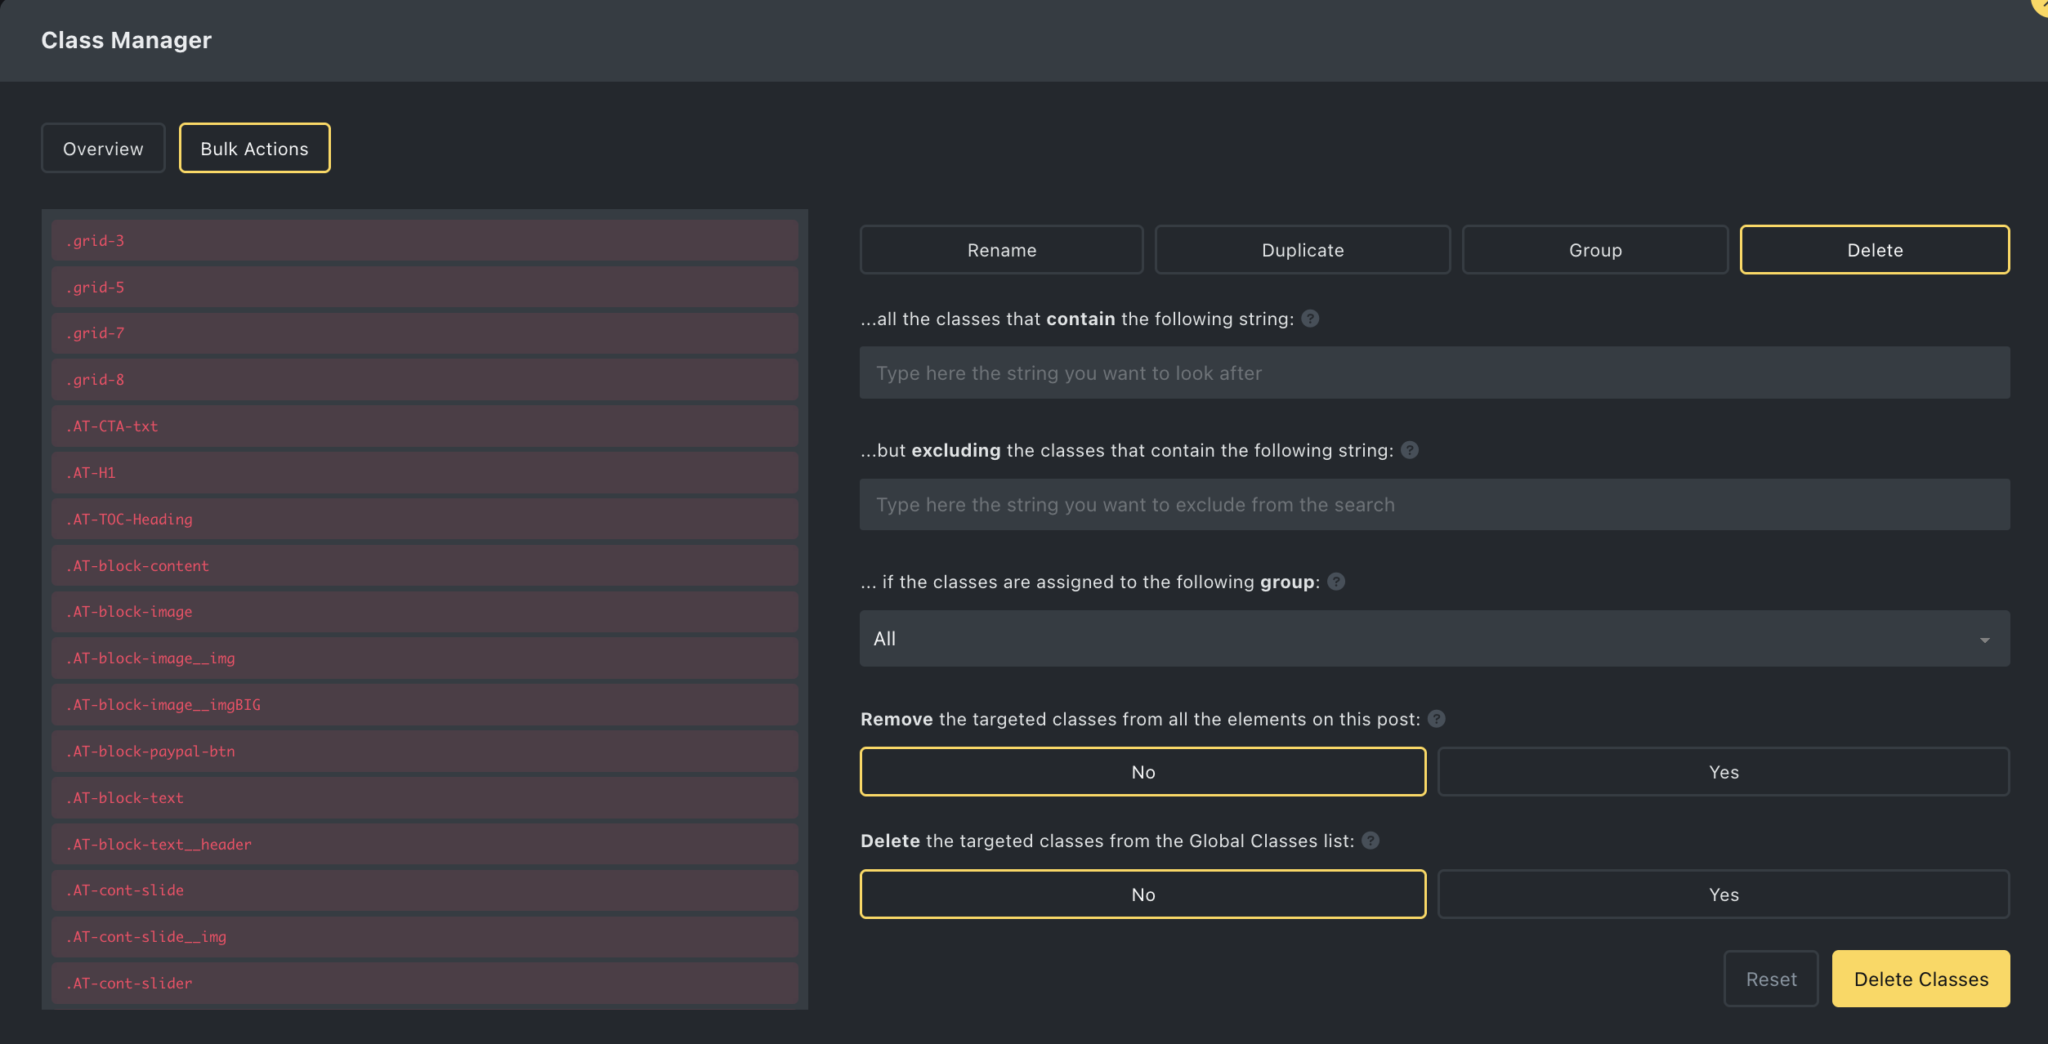Select the .AT-block-paypal-btn class row

click(425, 751)
